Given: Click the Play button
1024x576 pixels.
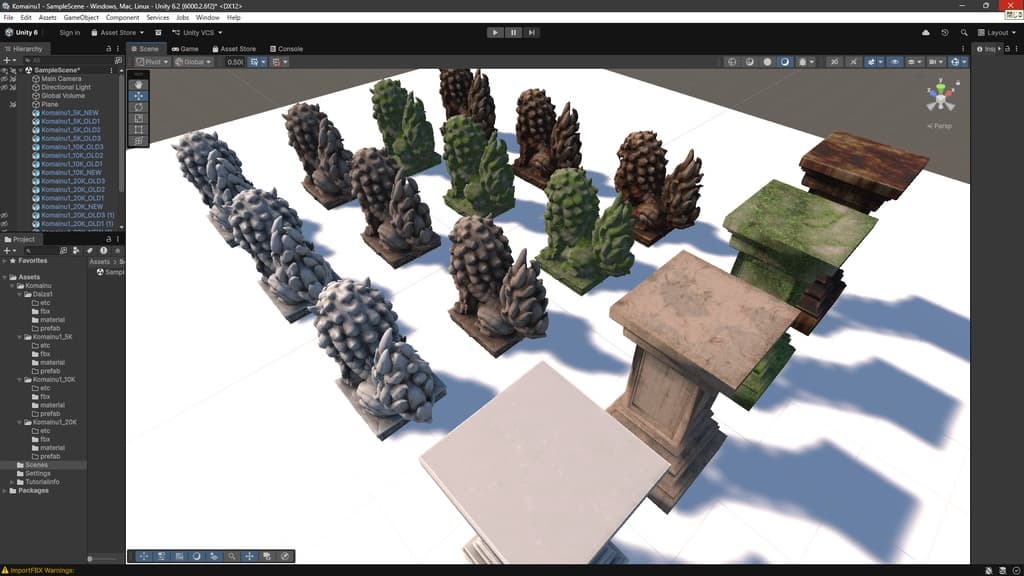Looking at the screenshot, I should (x=494, y=32).
